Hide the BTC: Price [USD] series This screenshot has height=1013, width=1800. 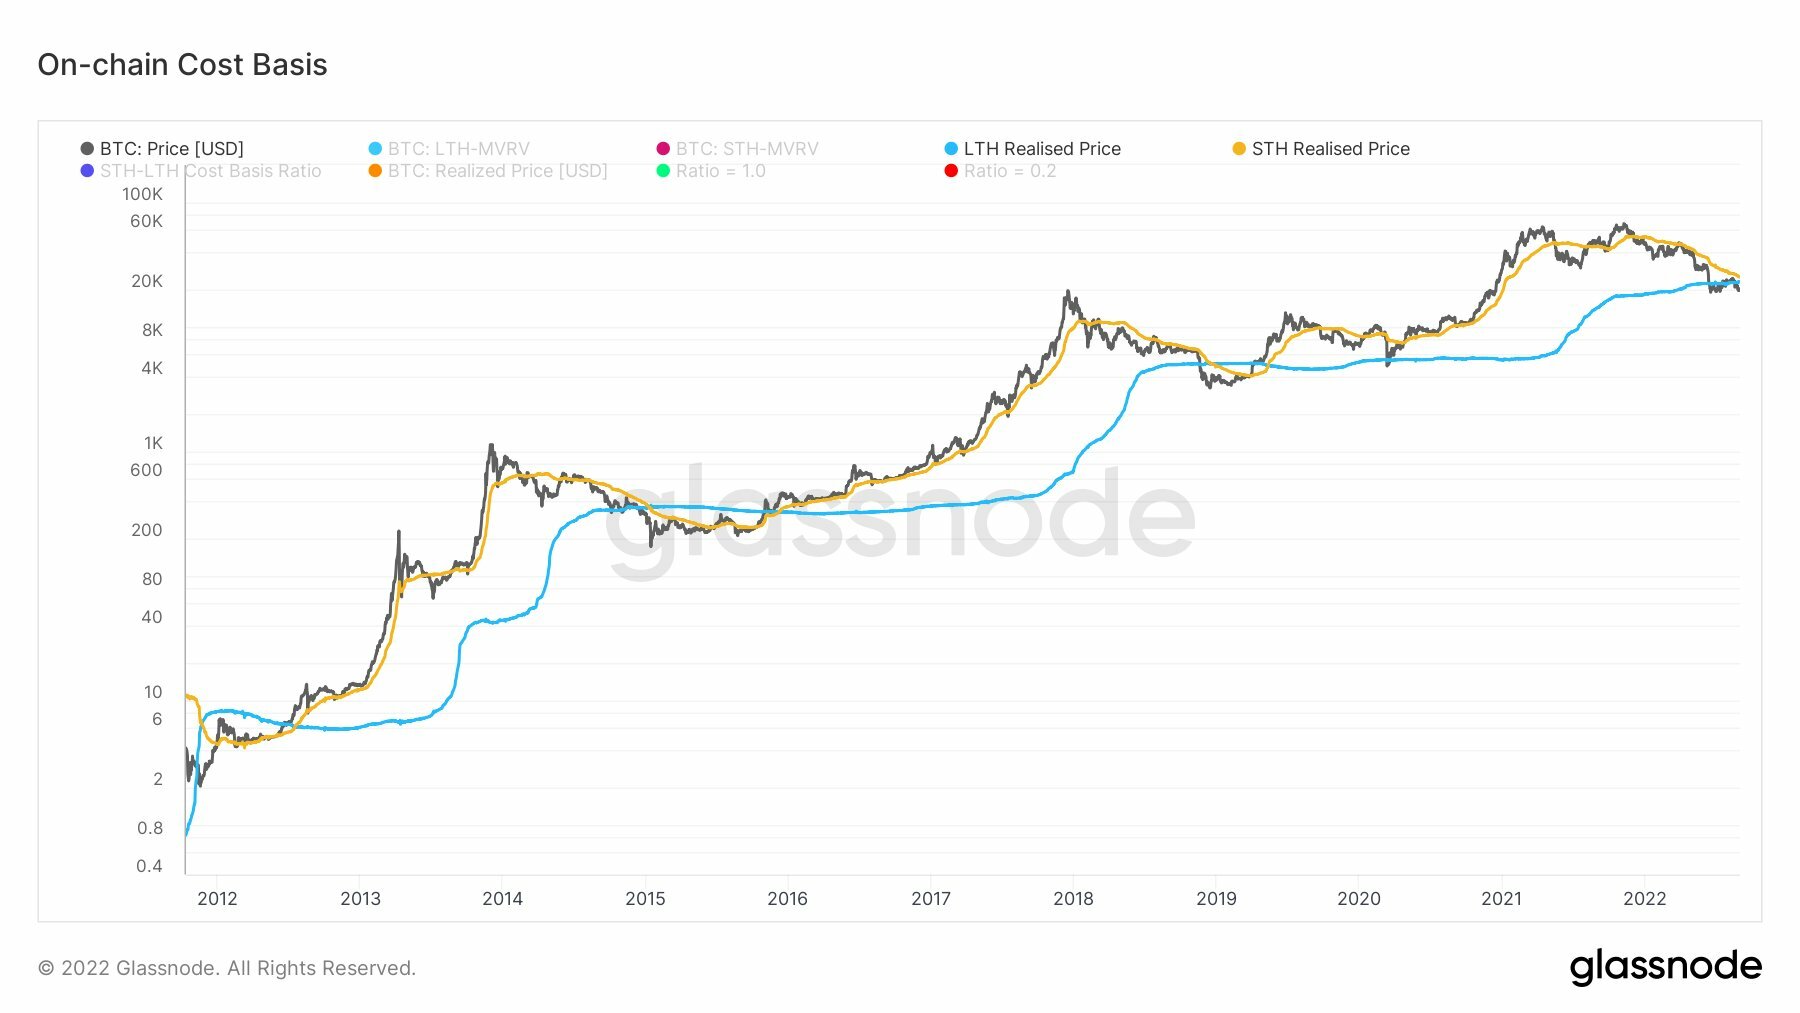click(x=171, y=149)
